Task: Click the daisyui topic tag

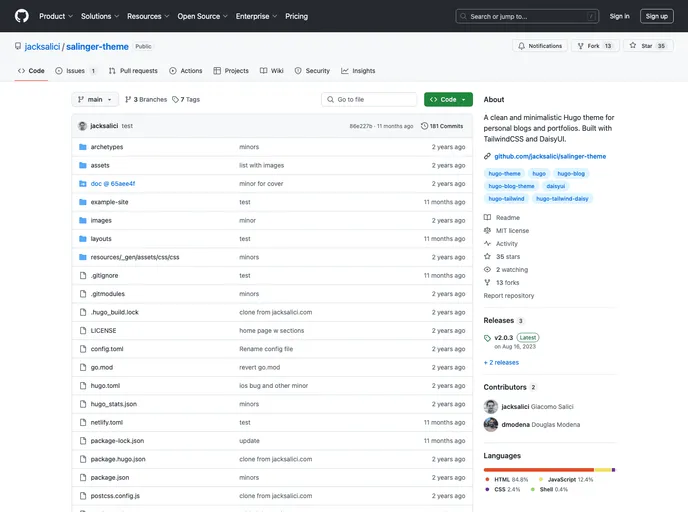Action: coord(555,186)
